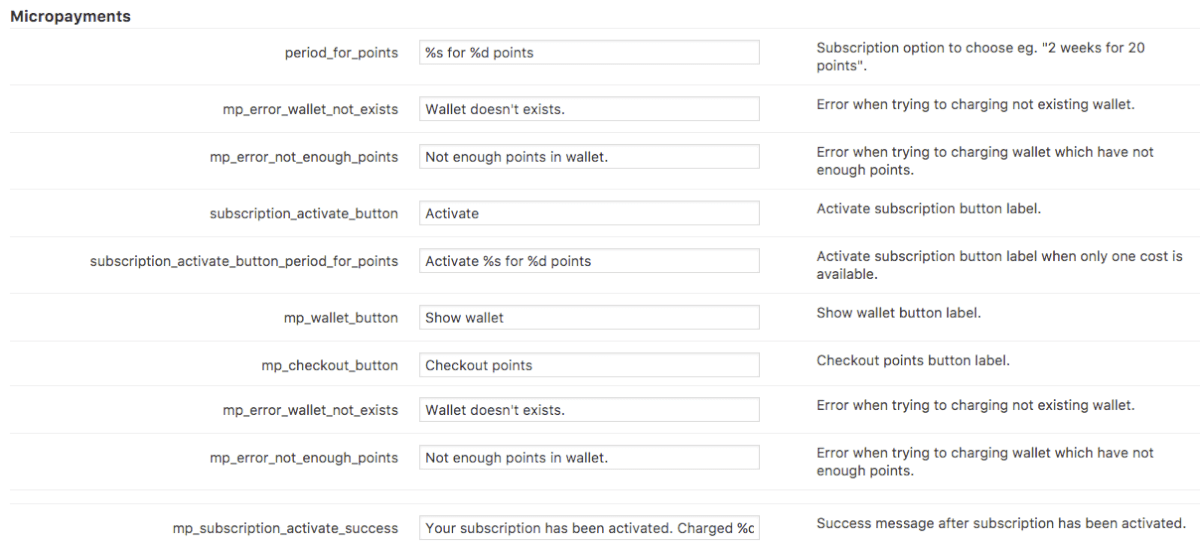Click the "Checkout points button label." description
The image size is (1200, 551).
click(912, 361)
